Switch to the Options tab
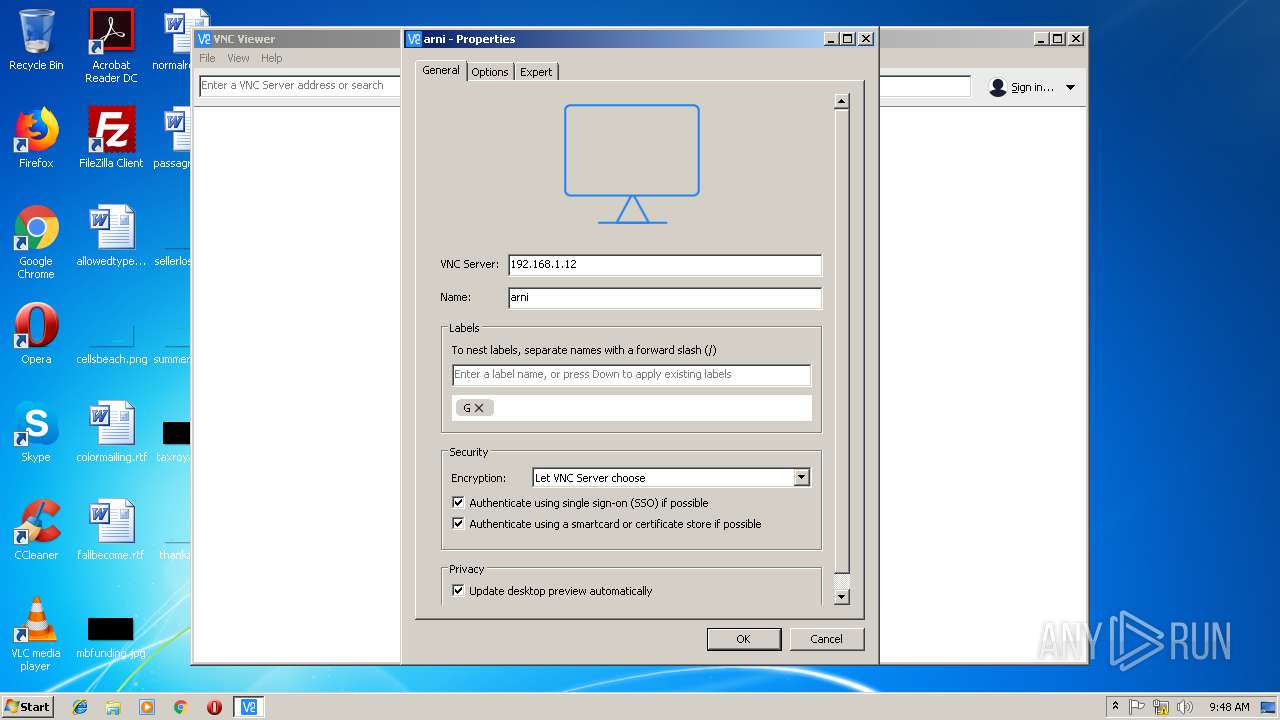 [x=490, y=72]
